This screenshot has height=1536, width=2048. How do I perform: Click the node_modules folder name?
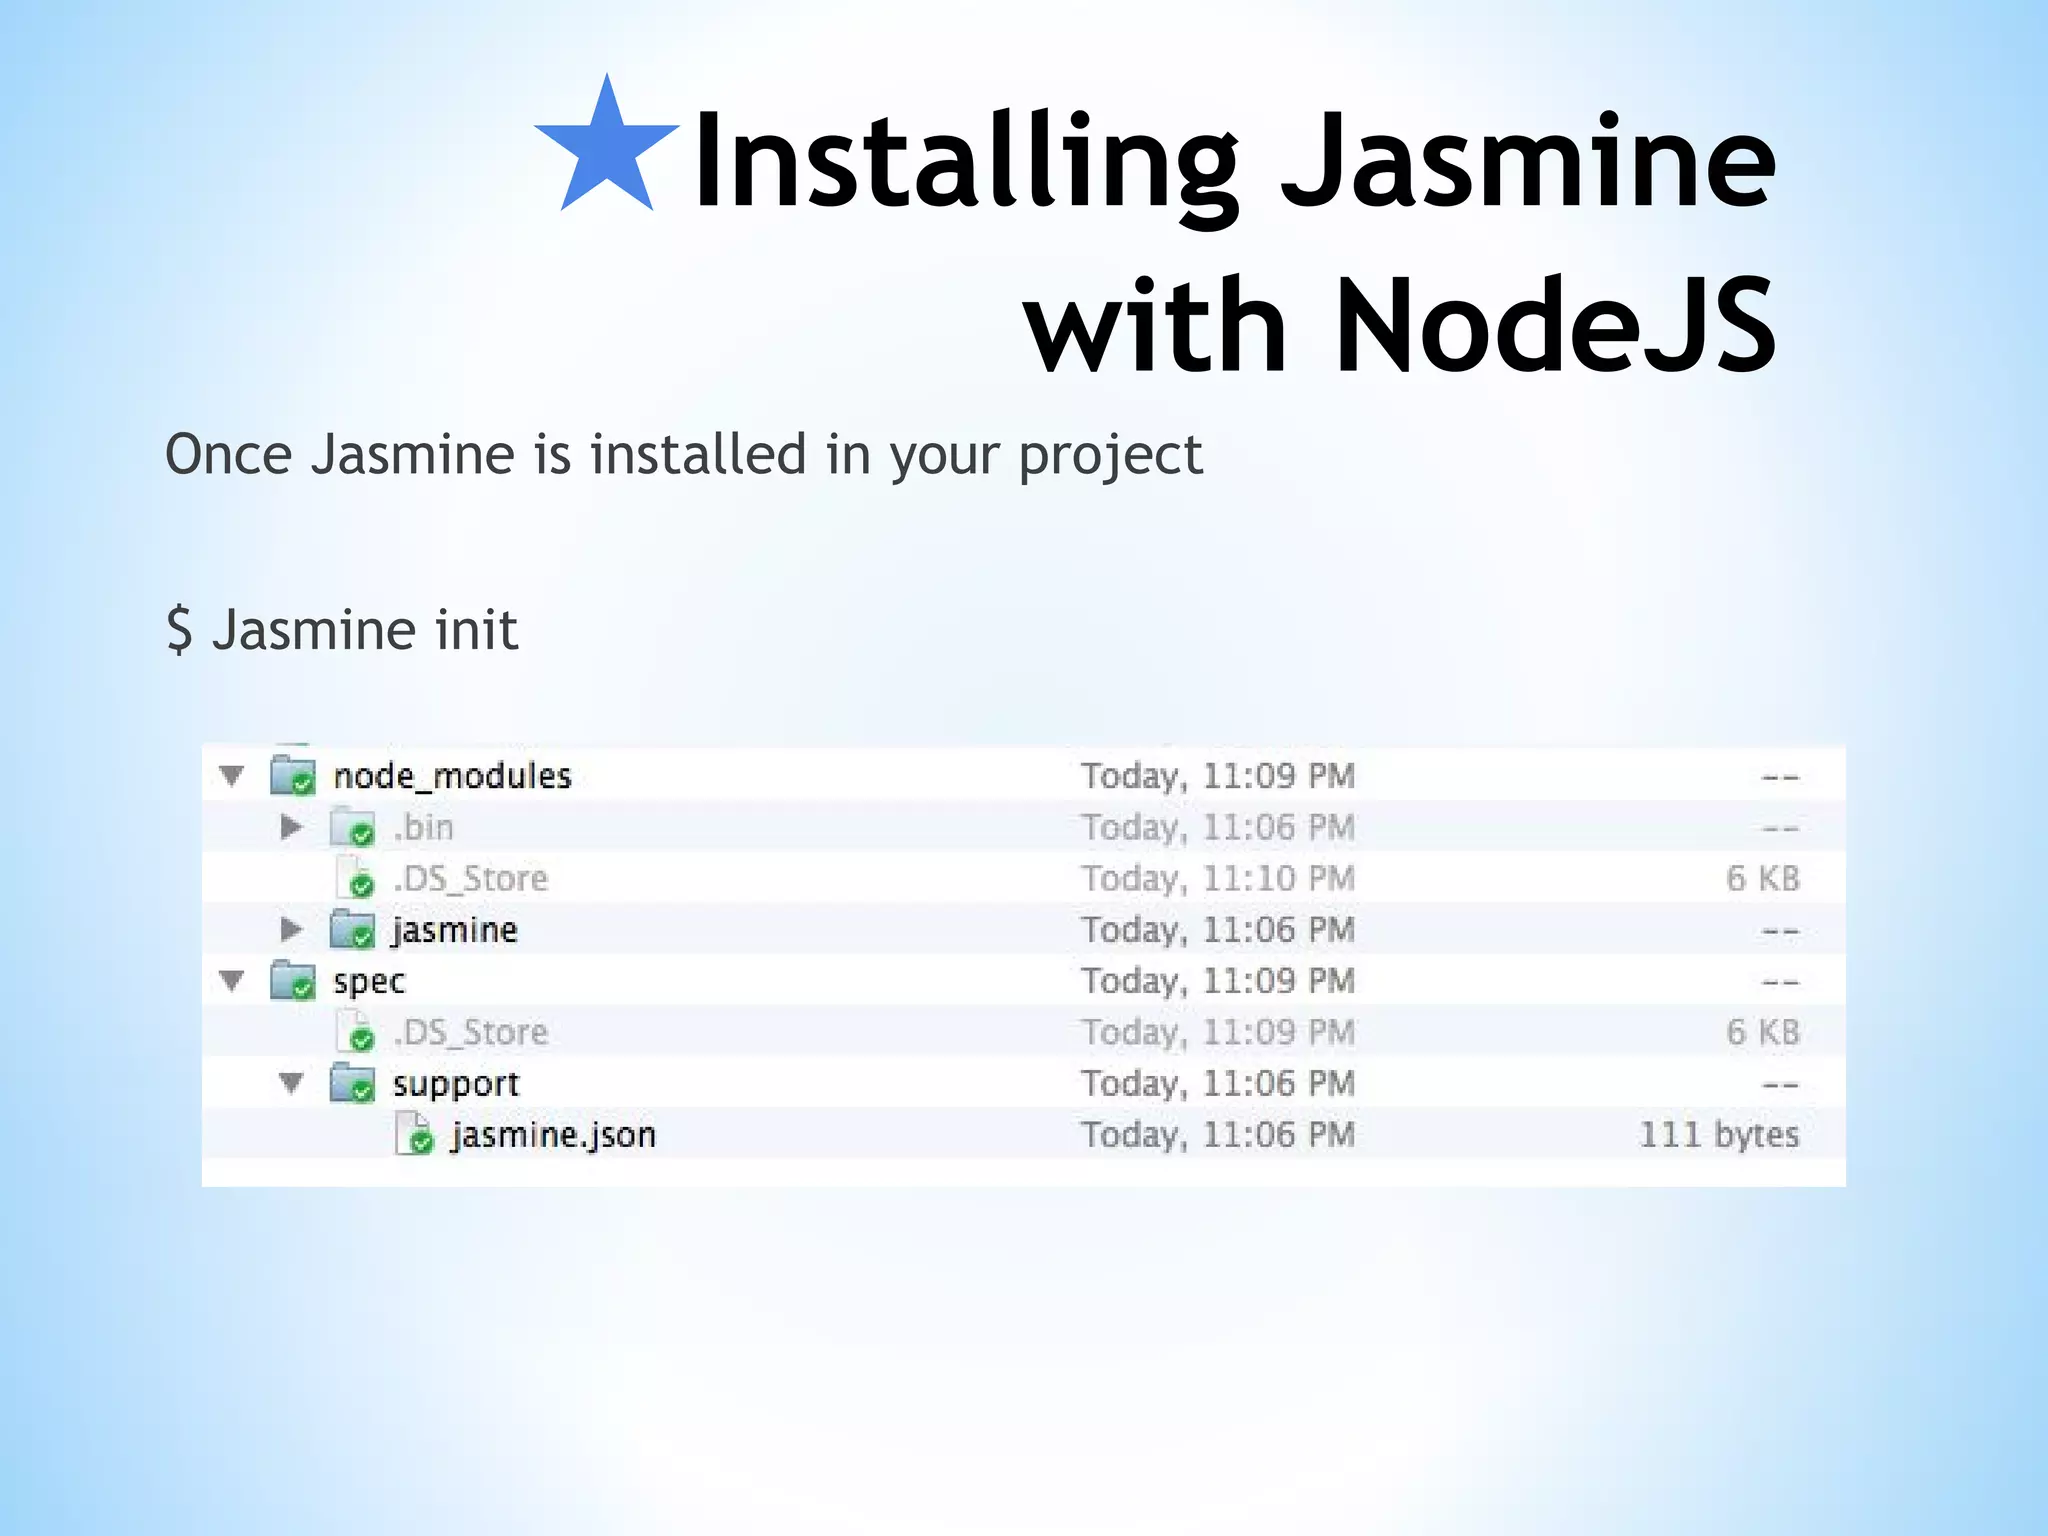452,776
